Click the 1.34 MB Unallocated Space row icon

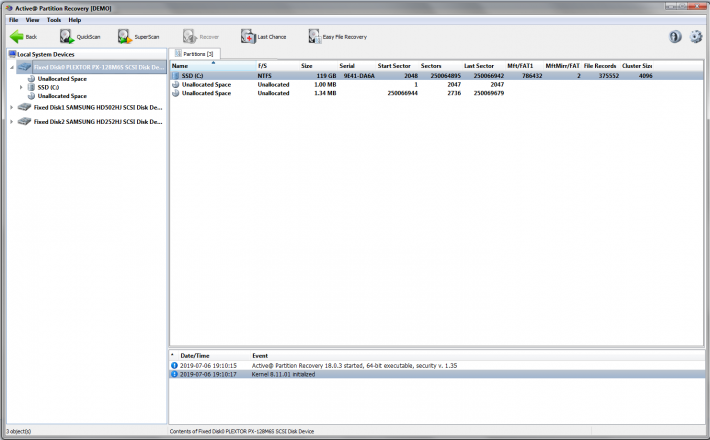[176, 93]
